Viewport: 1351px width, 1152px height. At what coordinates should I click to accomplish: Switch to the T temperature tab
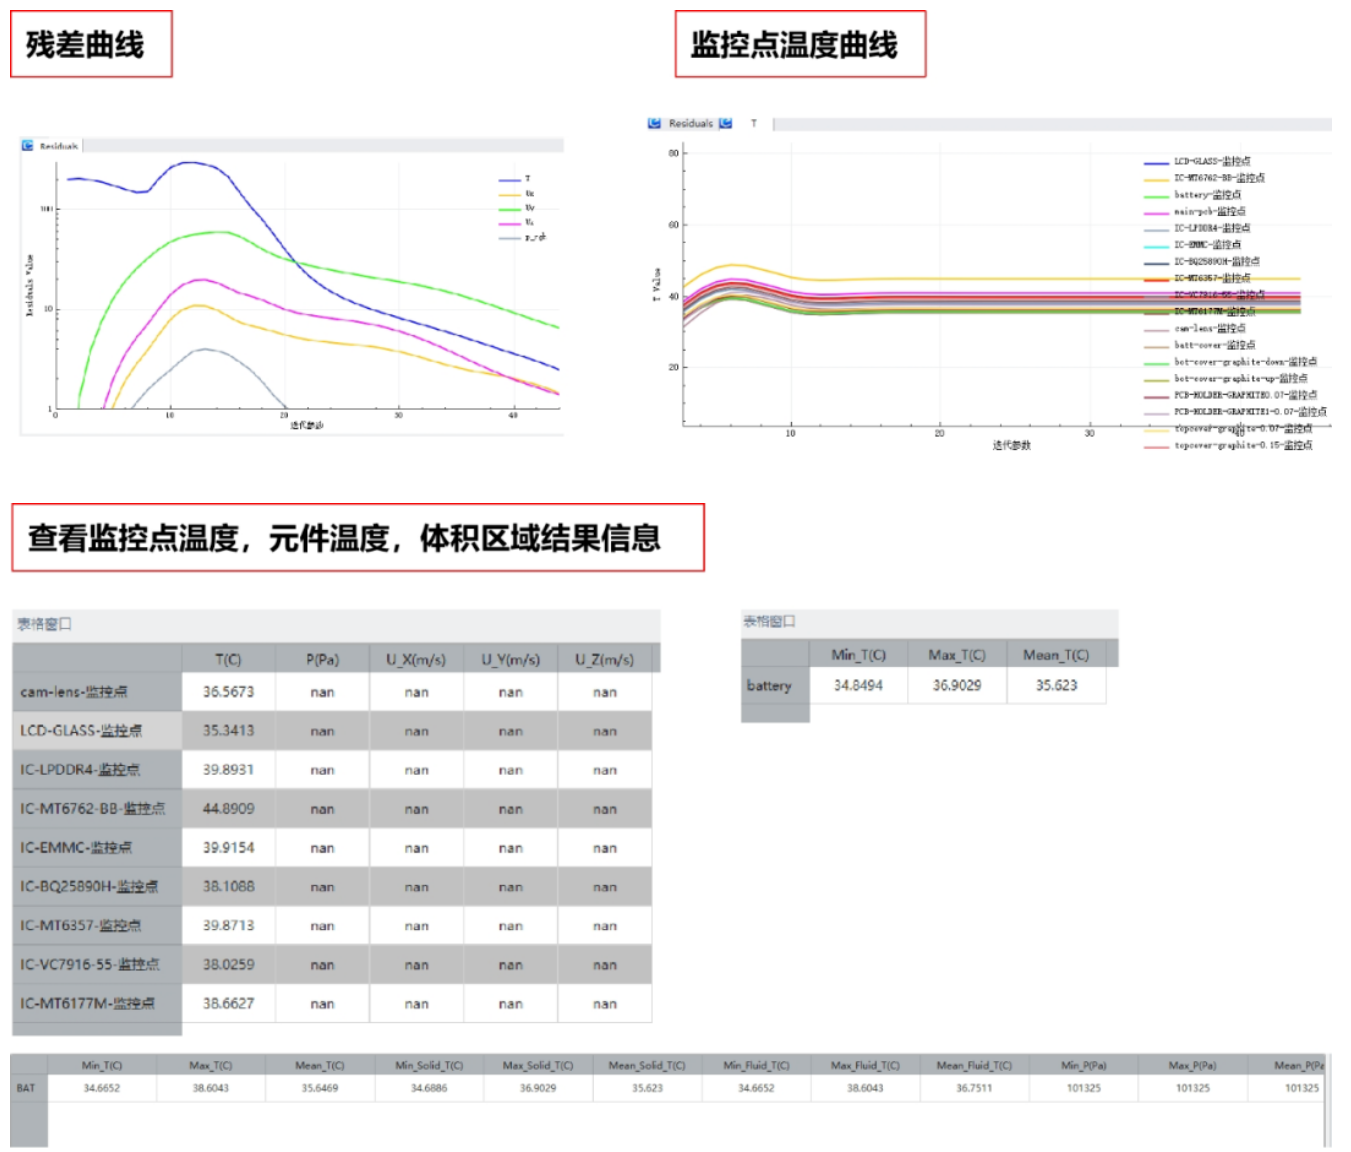click(x=753, y=124)
